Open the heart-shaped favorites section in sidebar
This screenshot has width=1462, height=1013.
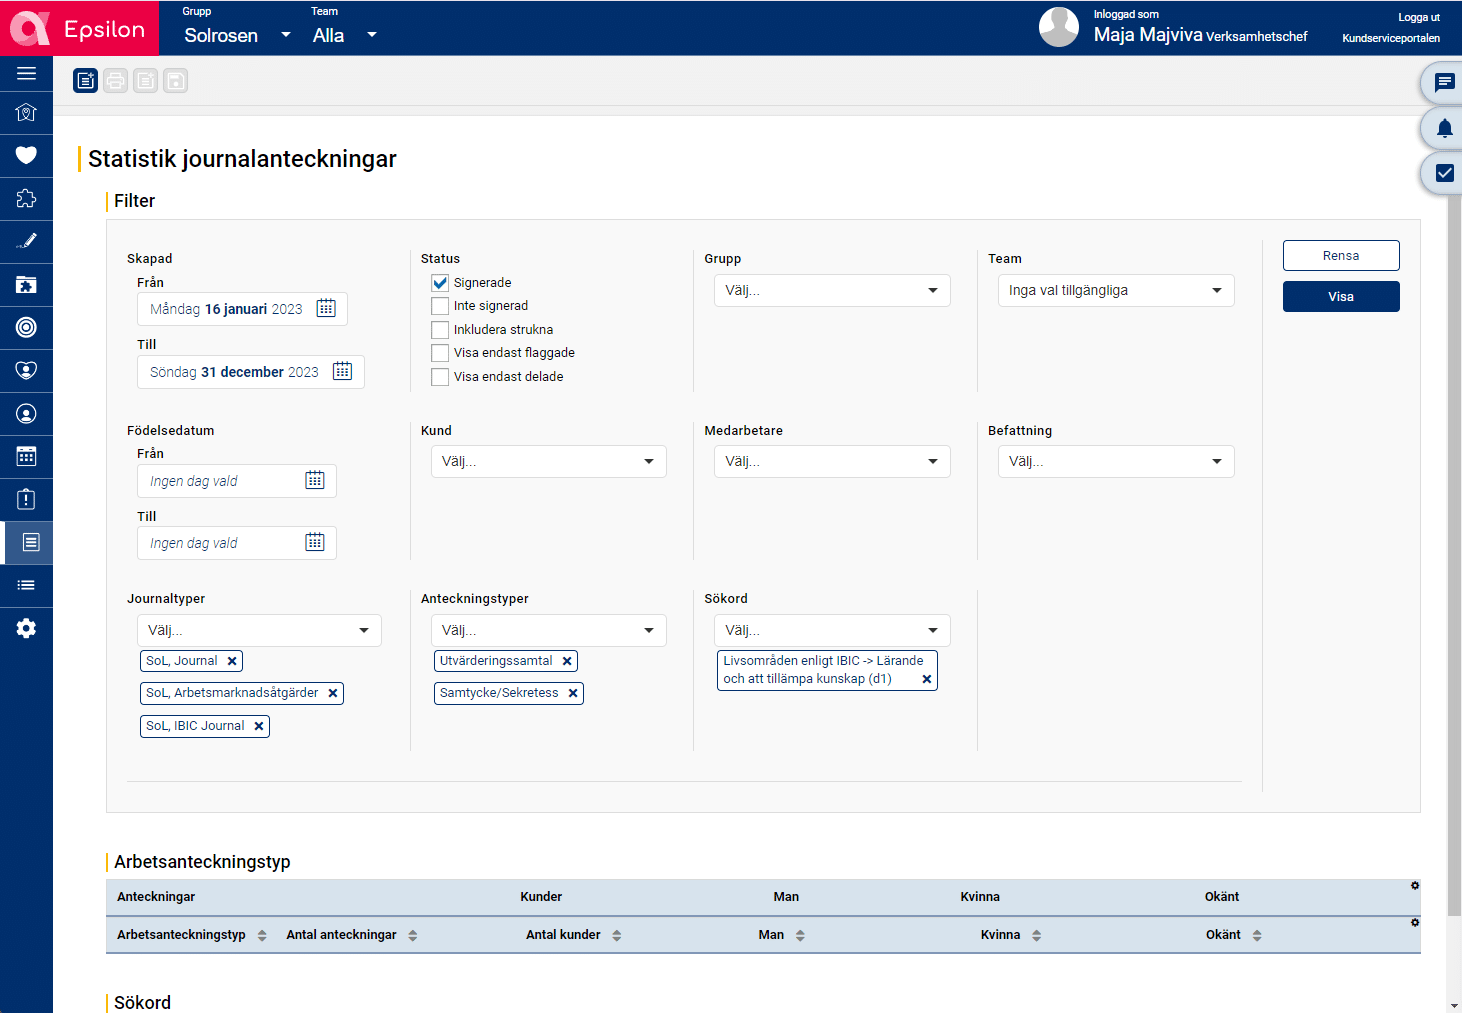pos(26,155)
